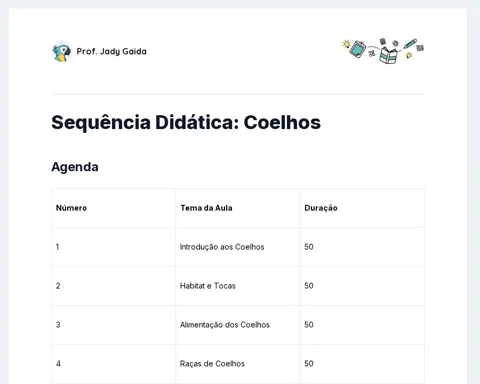Click the open book doodle icon

(388, 55)
